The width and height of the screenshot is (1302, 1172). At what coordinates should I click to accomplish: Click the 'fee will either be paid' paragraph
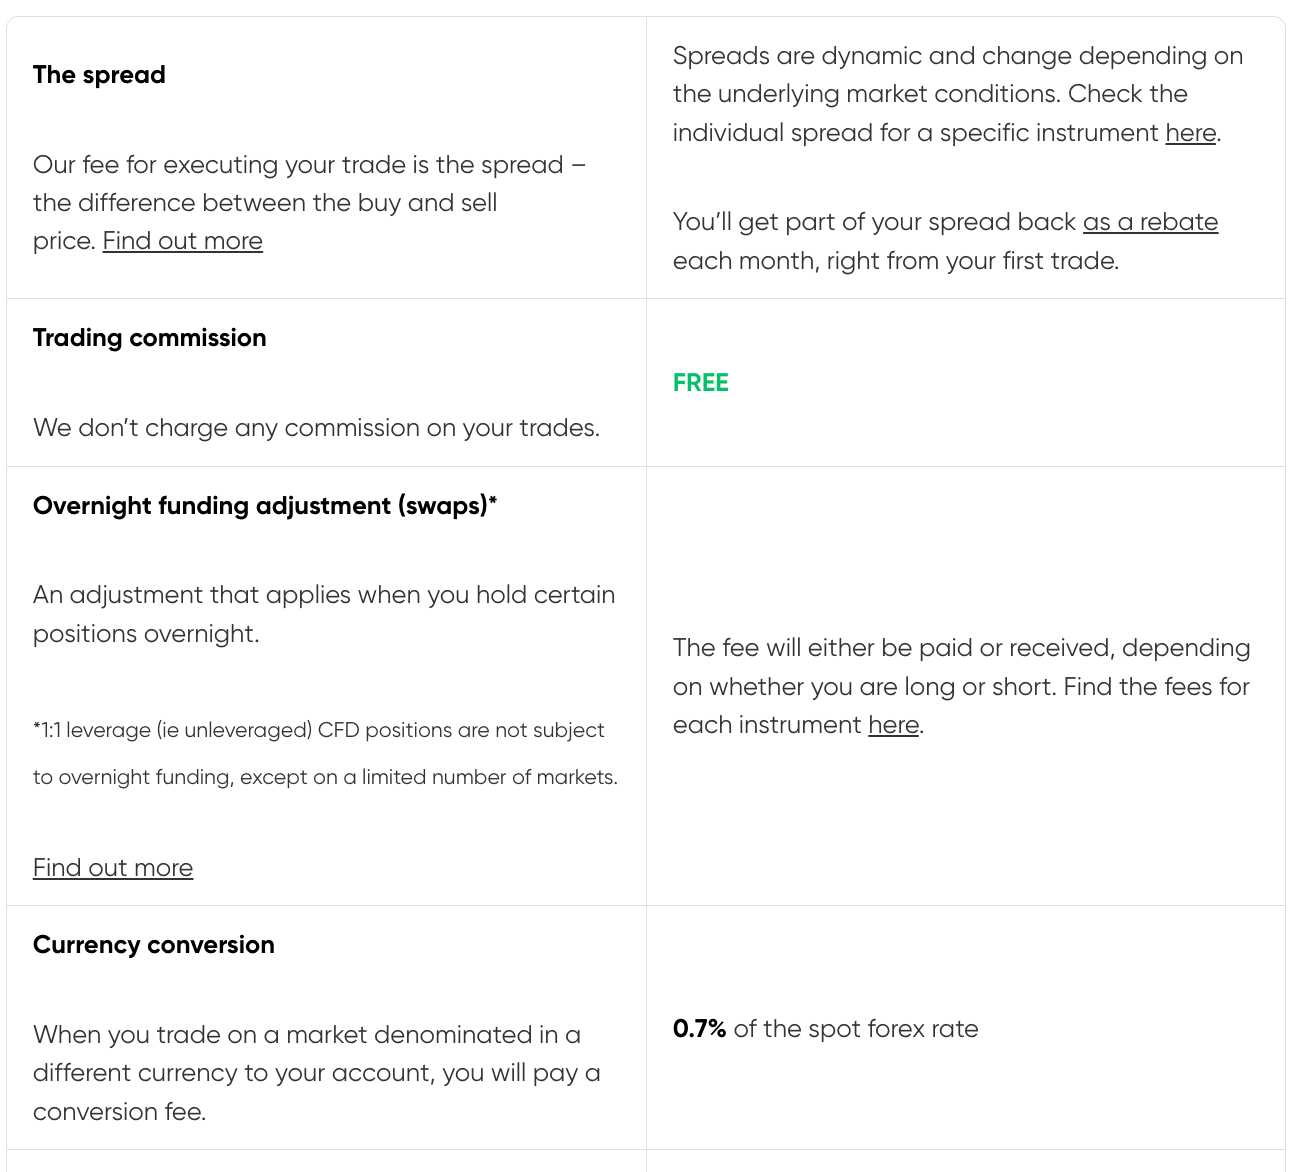click(962, 686)
